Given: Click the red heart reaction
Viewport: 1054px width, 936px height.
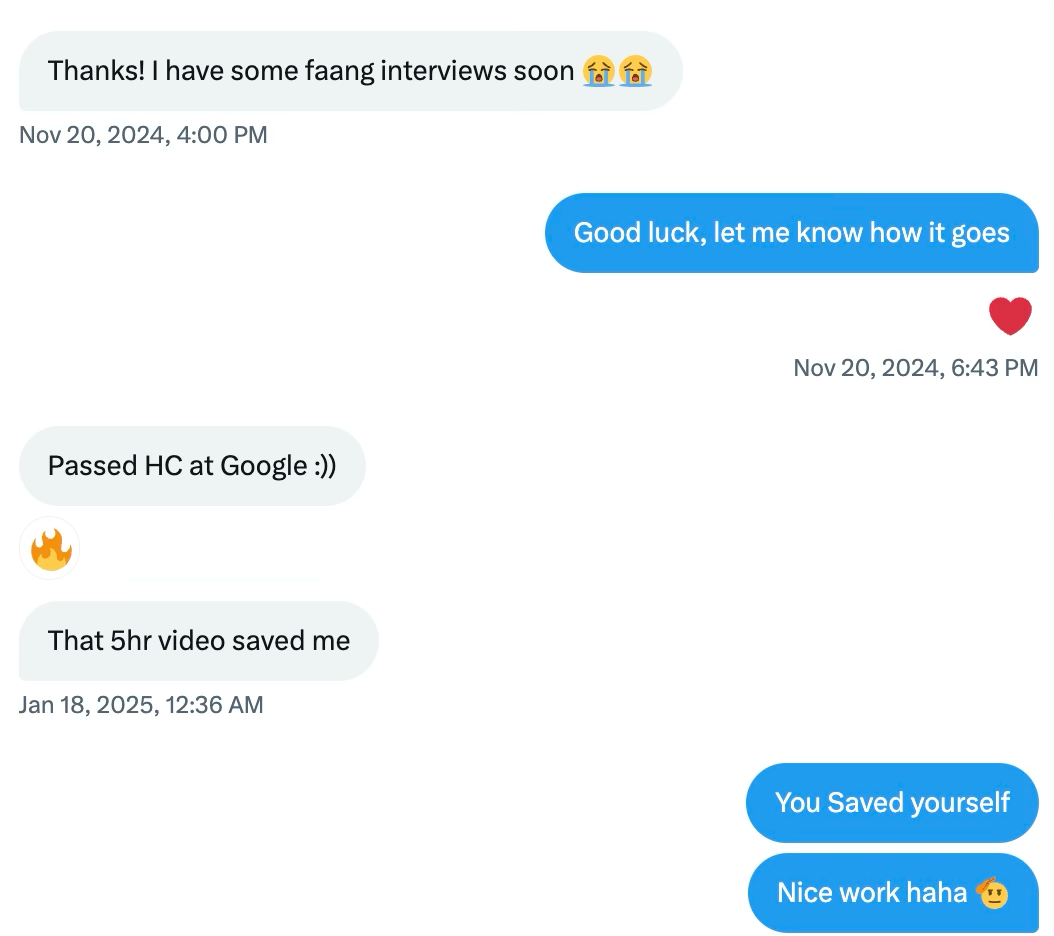Looking at the screenshot, I should click(x=1010, y=317).
